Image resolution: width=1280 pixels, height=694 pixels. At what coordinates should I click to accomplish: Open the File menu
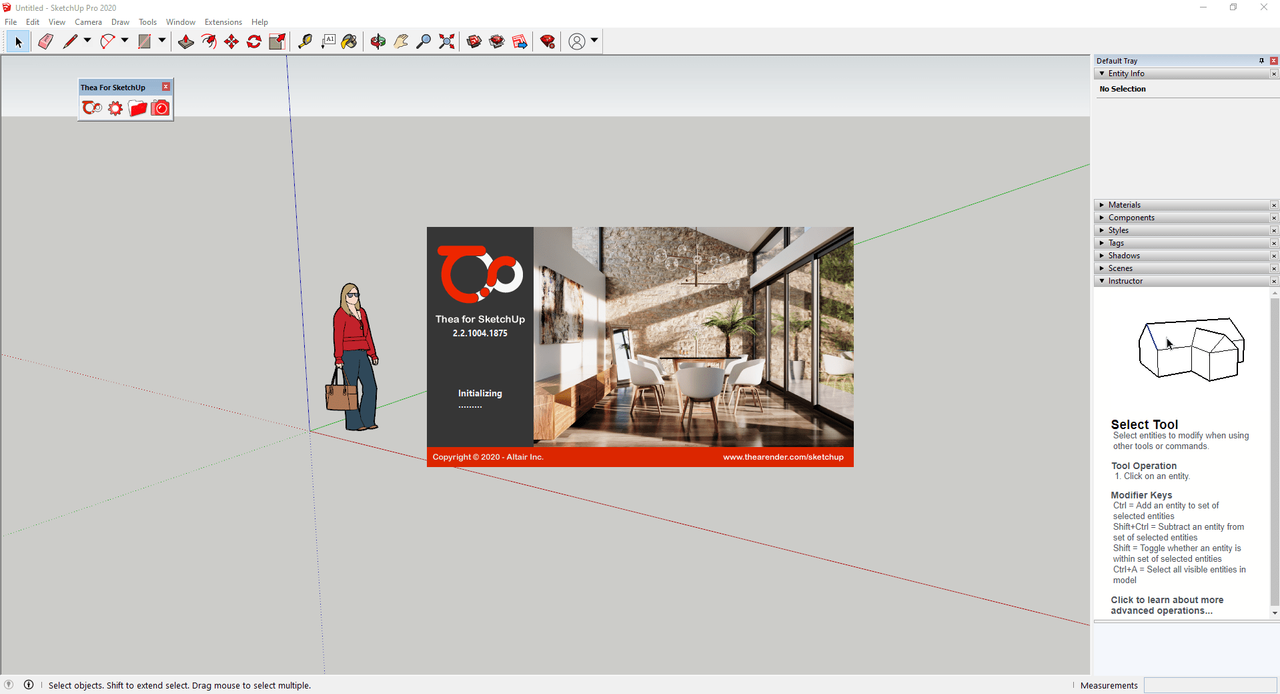click(10, 22)
